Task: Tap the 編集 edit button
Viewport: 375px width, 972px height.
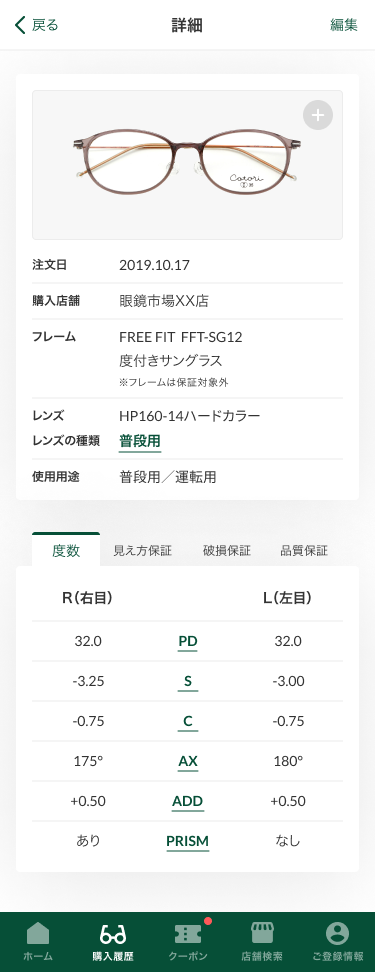Action: [x=344, y=25]
